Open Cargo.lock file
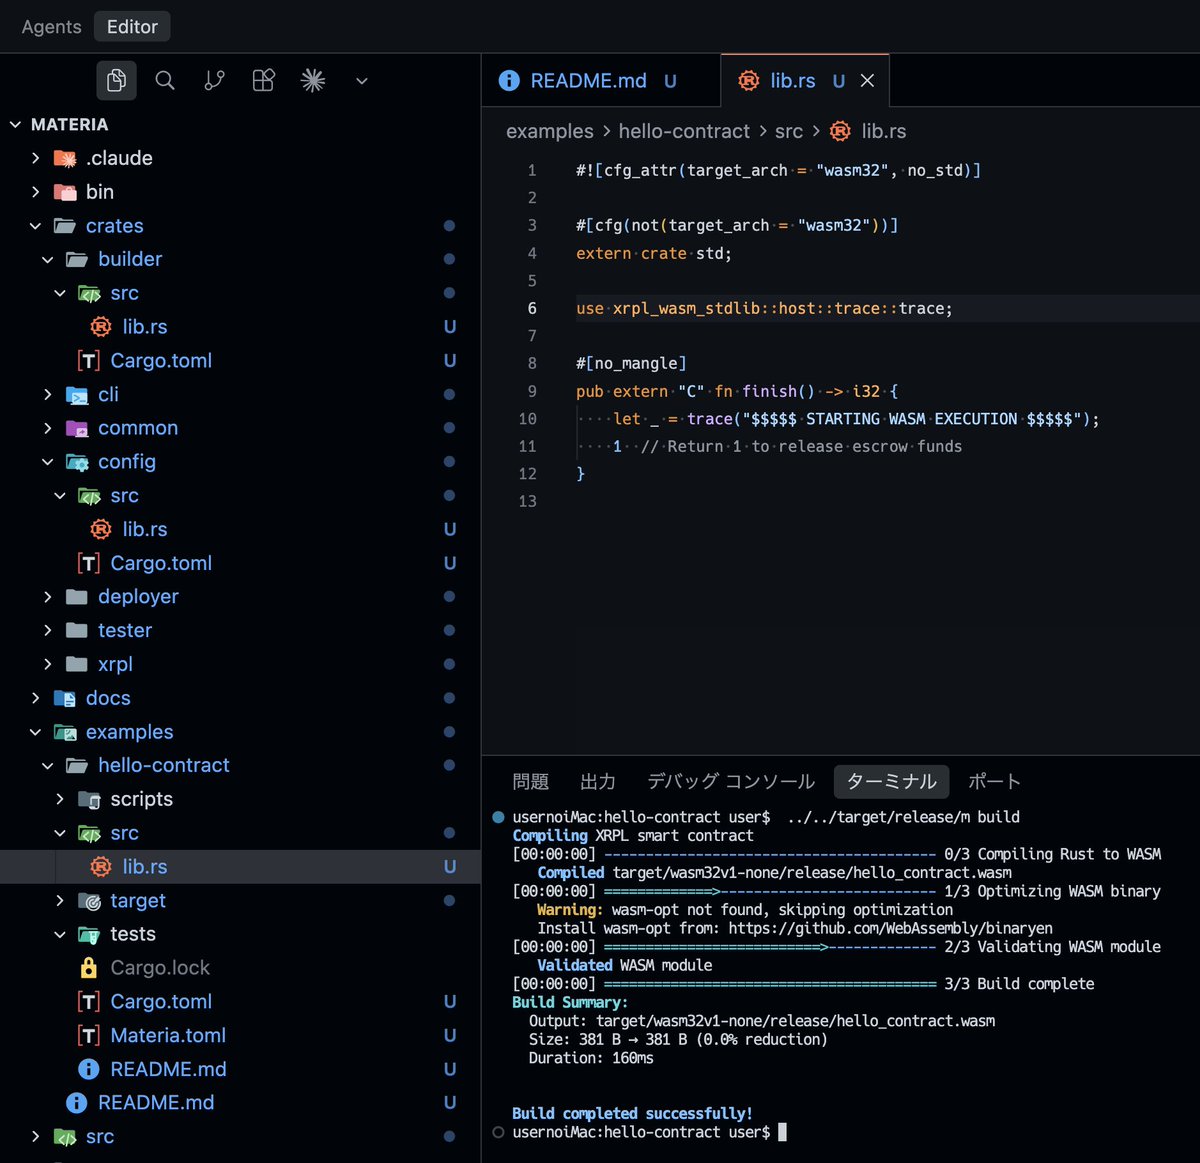 pos(160,968)
